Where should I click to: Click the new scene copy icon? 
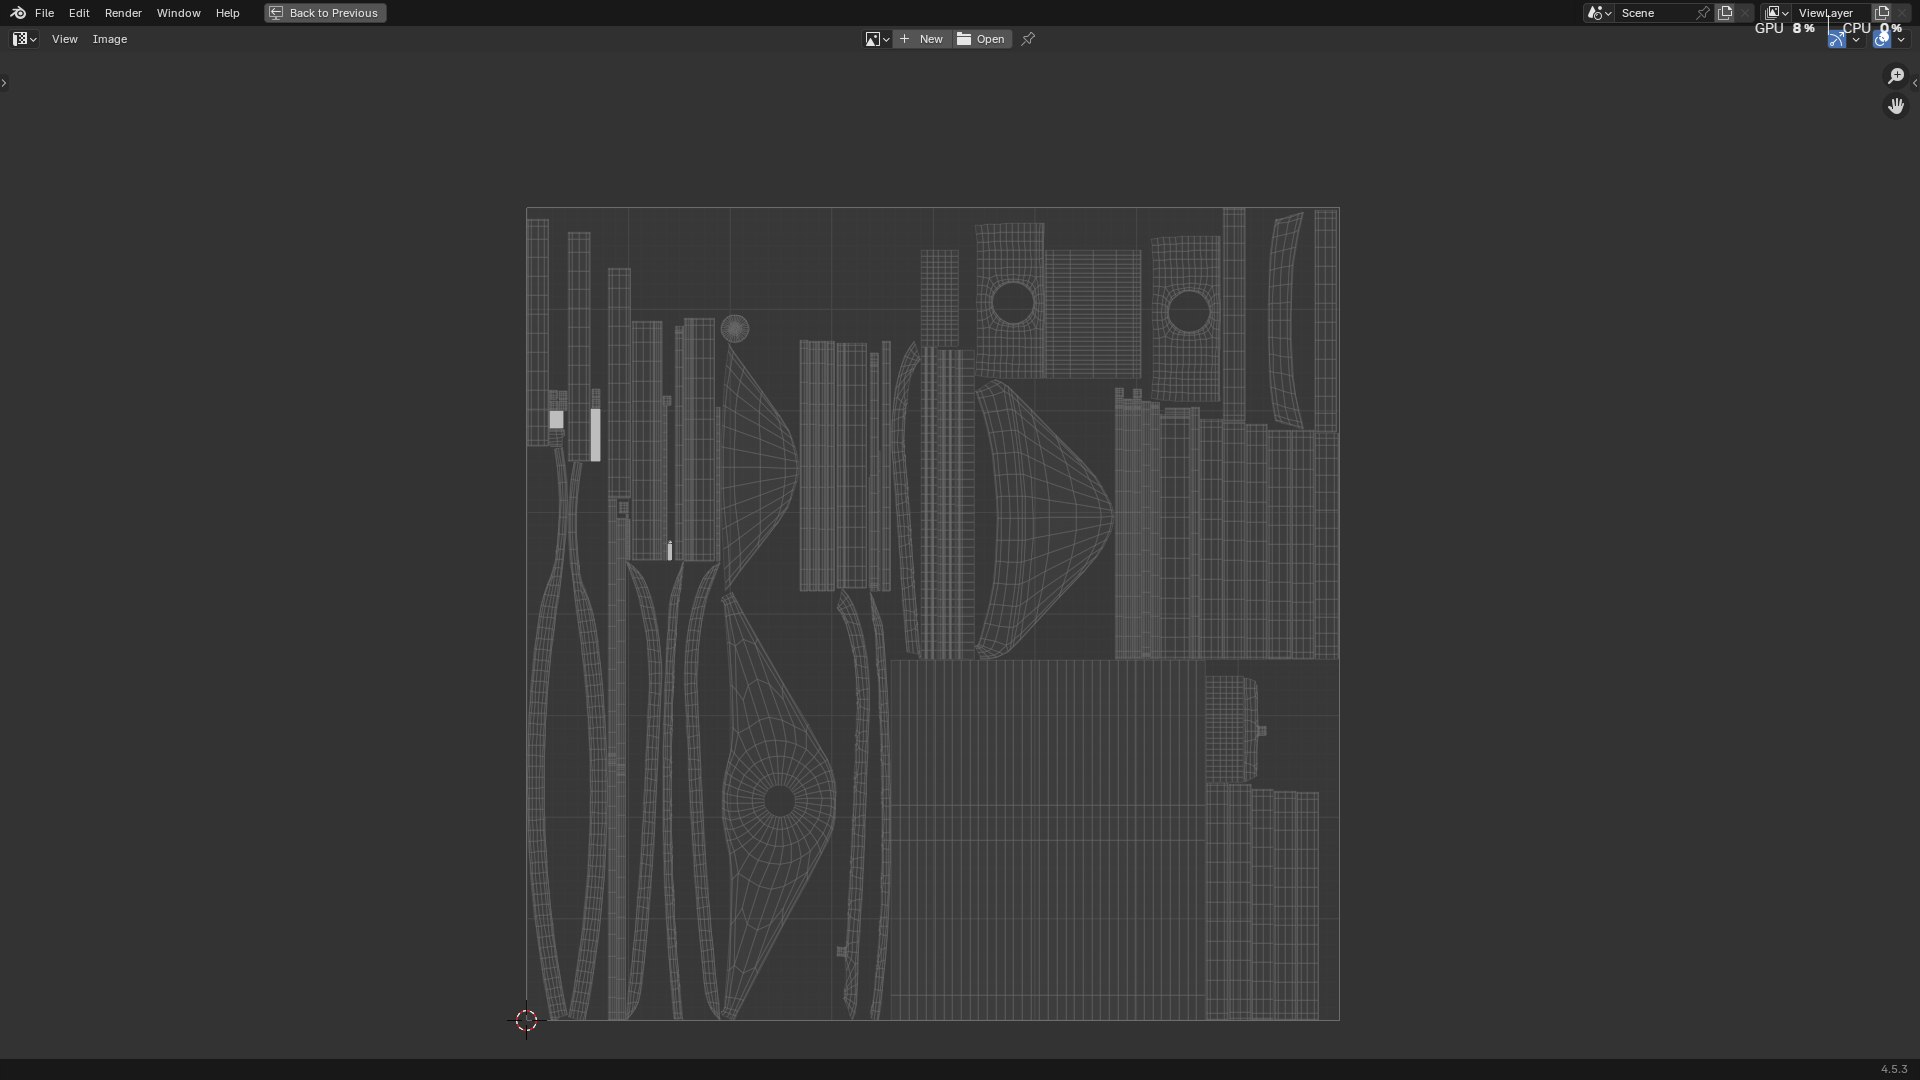click(x=1725, y=13)
